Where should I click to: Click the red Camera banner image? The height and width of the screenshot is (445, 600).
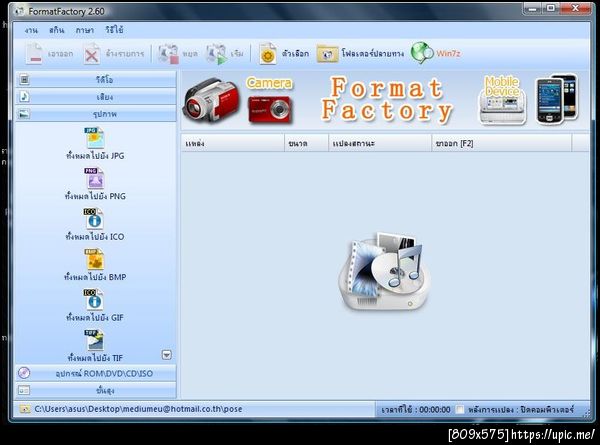(x=270, y=100)
